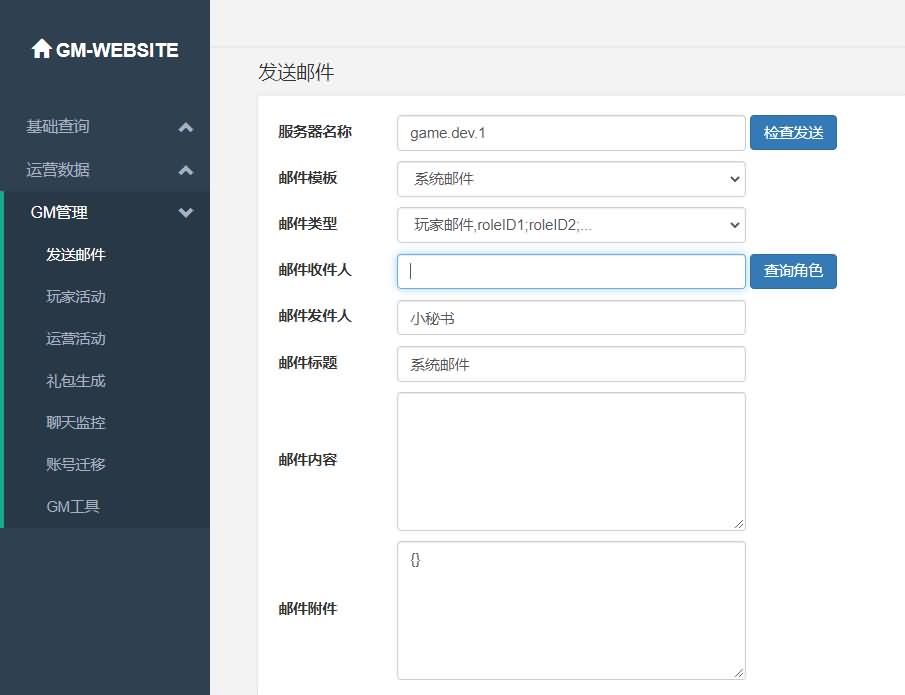
Task: Open the 邮件模板 dropdown
Action: (x=571, y=180)
